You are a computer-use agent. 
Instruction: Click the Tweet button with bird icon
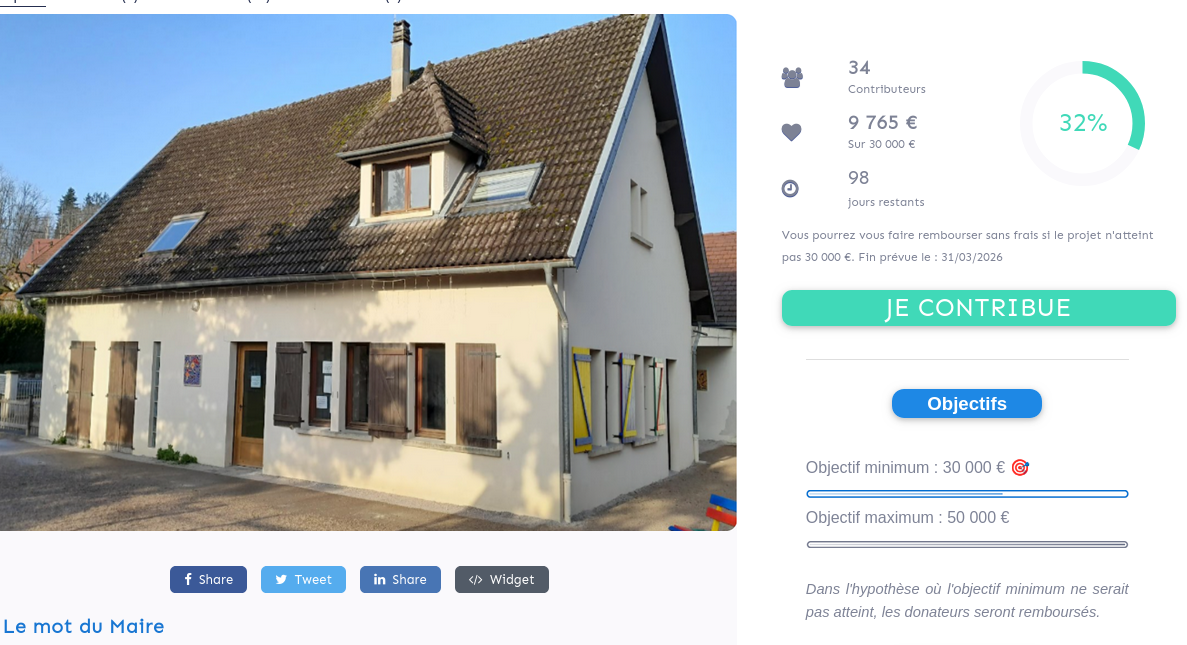(x=304, y=580)
